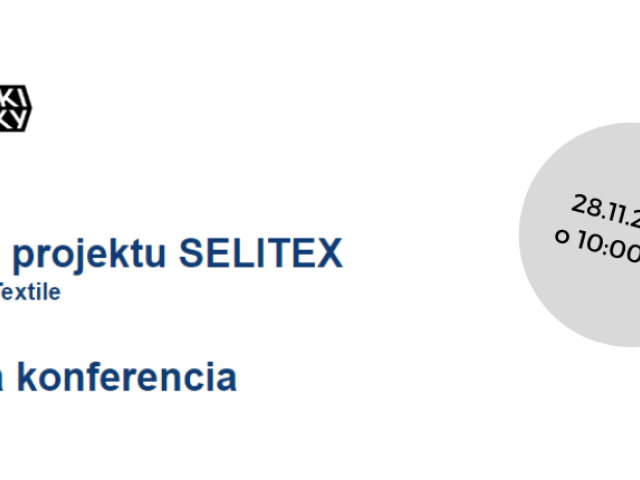Select the word 'projektu' in heading

(x=89, y=255)
